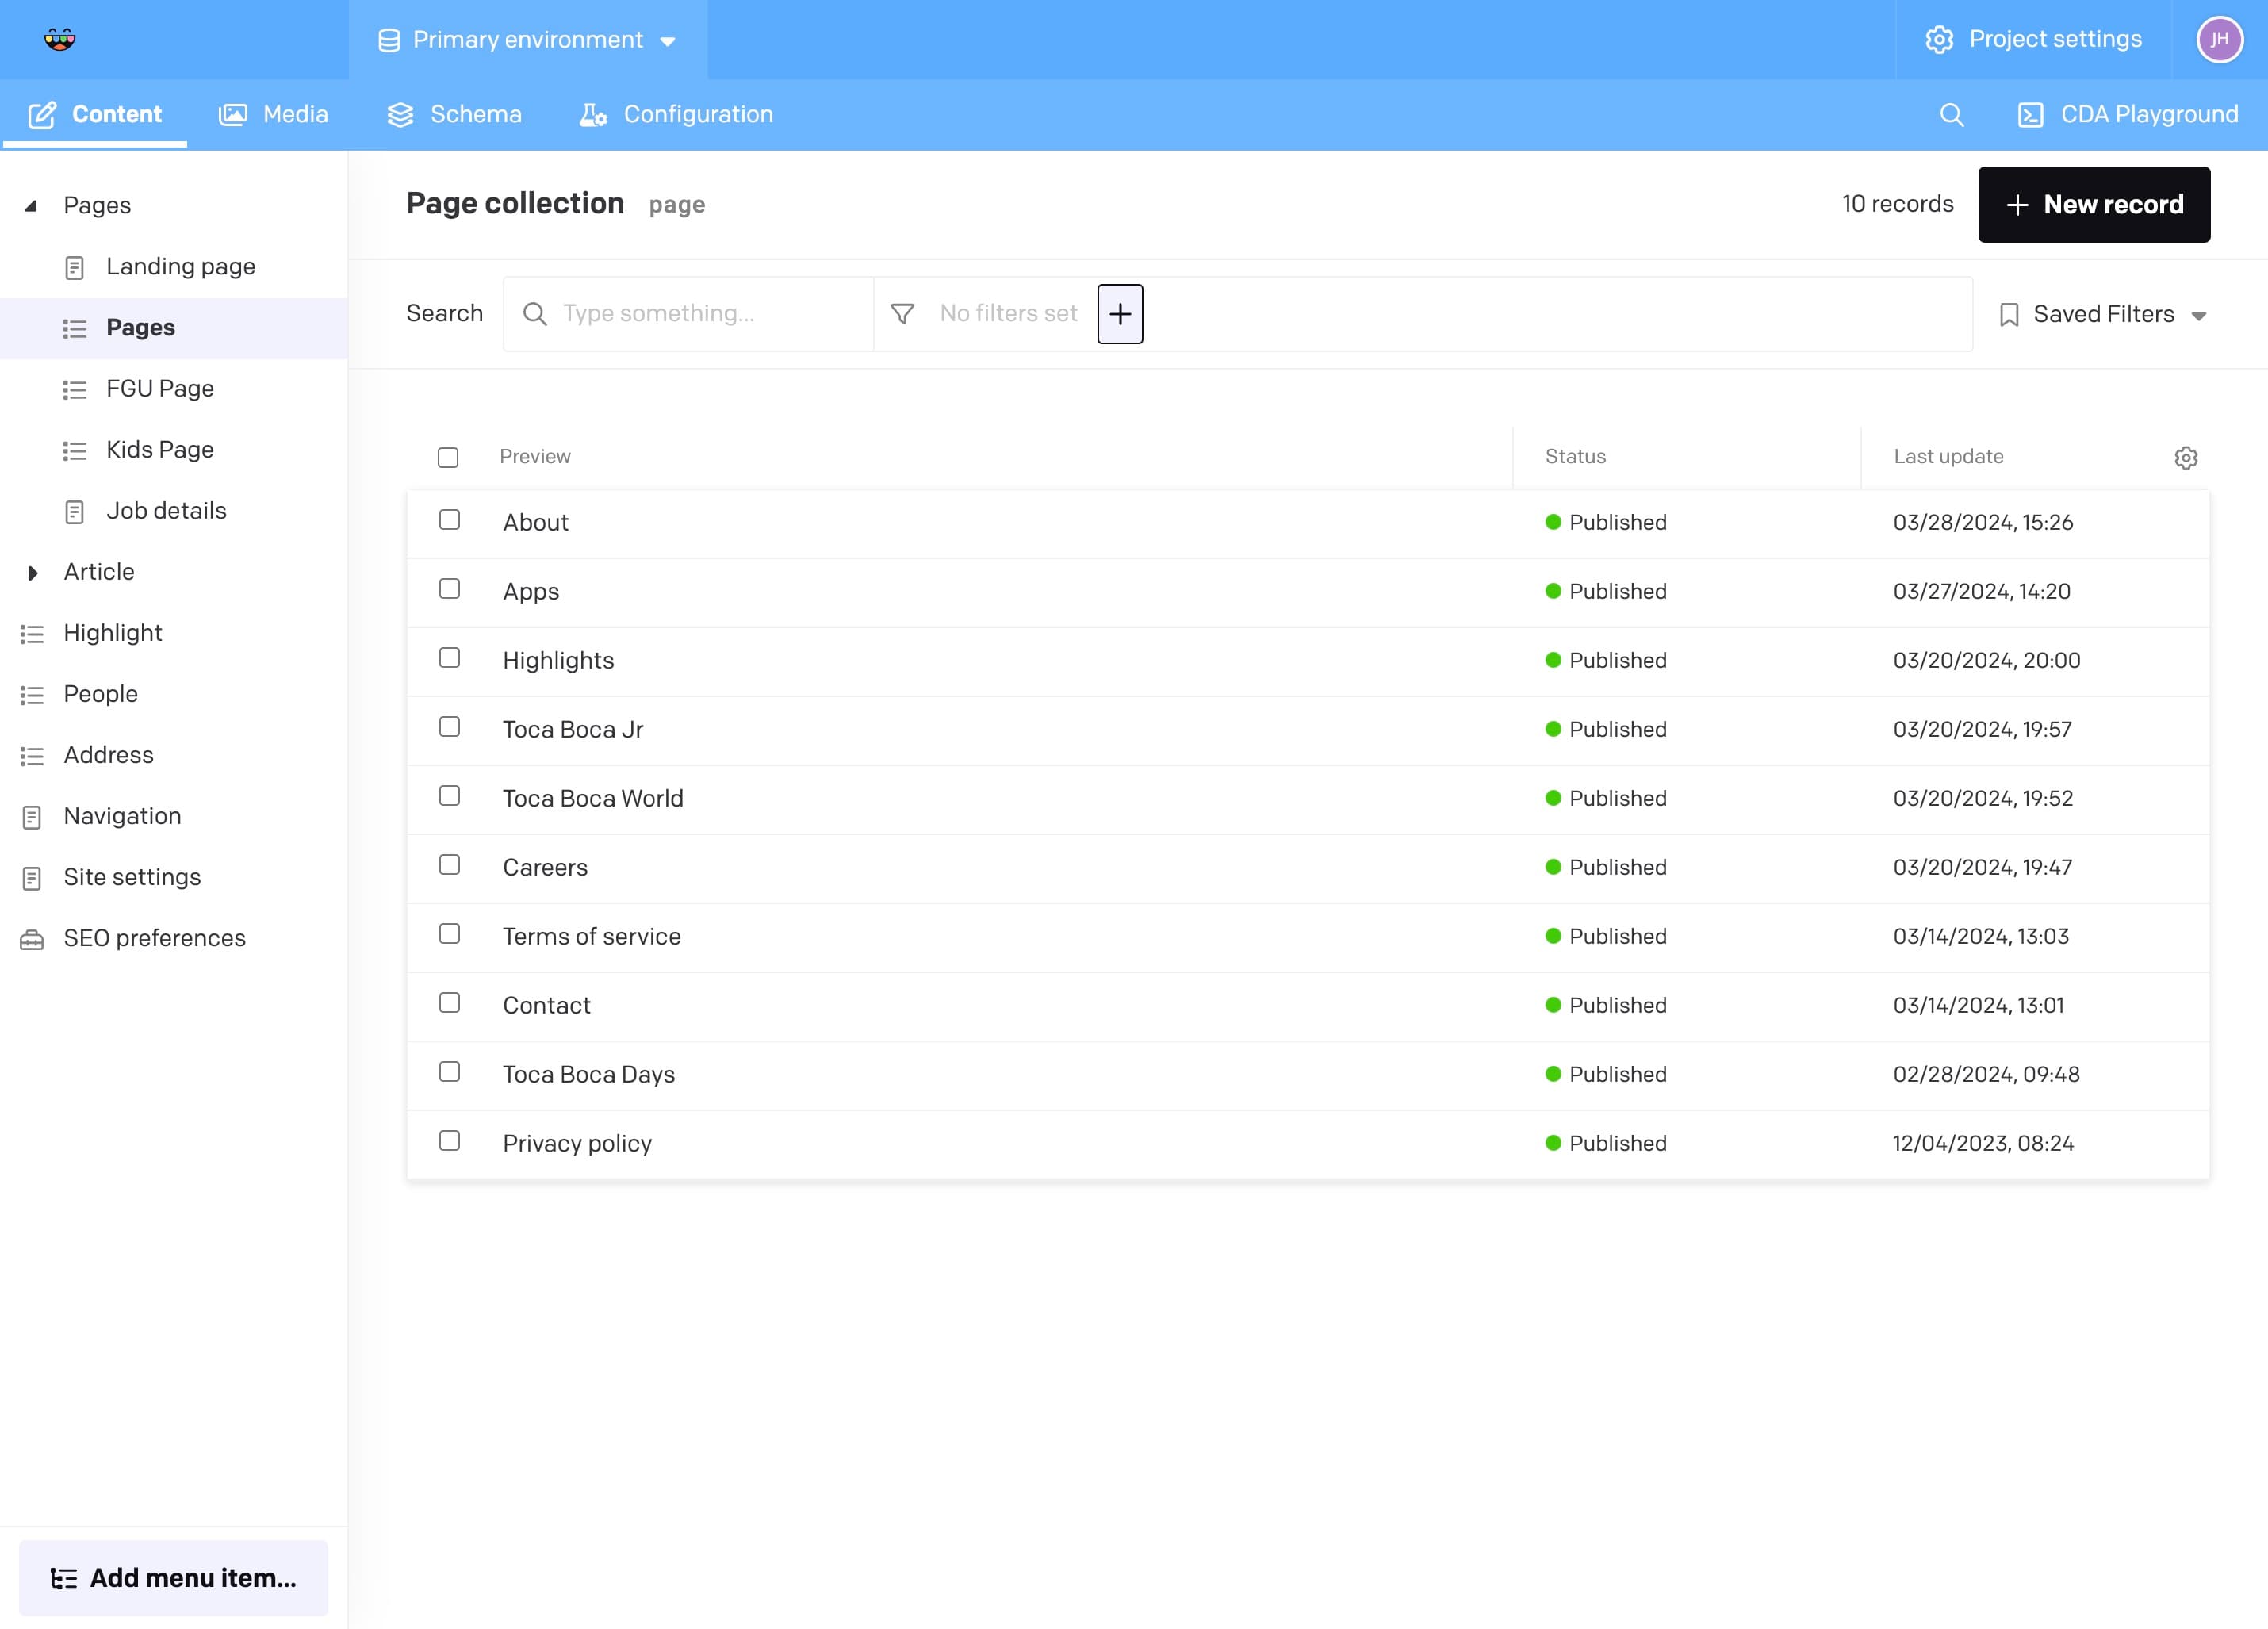The image size is (2268, 1629).
Task: Click the Toca Boca logo icon
Action: pos(60,40)
